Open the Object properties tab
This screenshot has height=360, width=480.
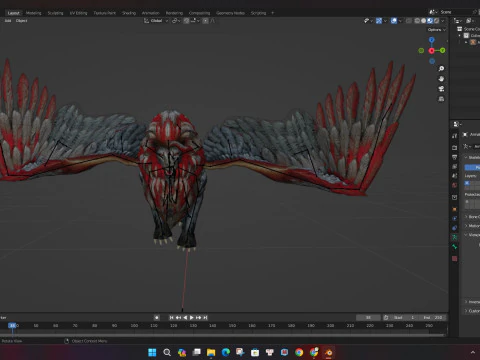(455, 209)
